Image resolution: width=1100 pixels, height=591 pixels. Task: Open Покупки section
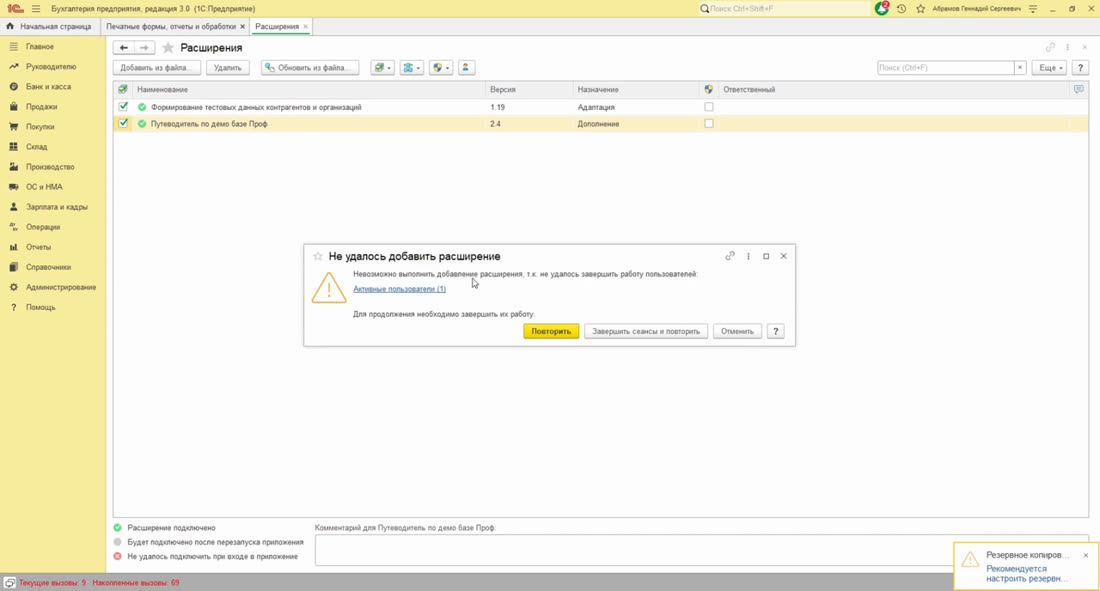point(40,127)
